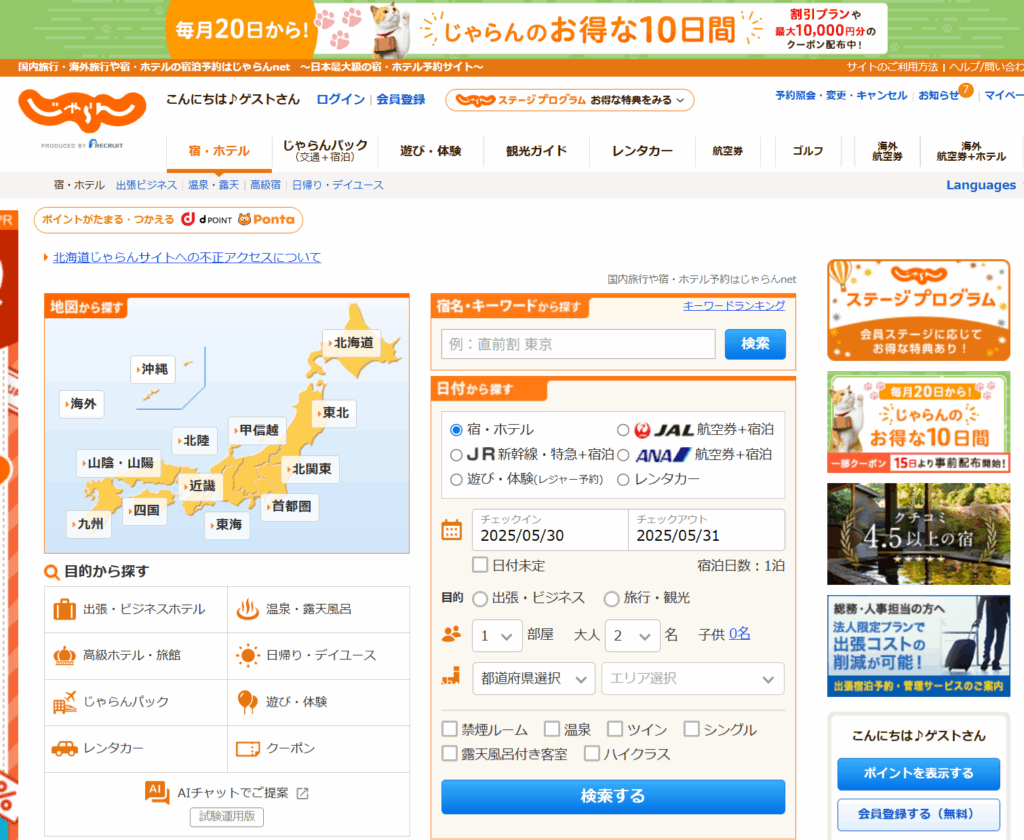
Task: Click the day-use sun icon
Action: click(x=248, y=655)
